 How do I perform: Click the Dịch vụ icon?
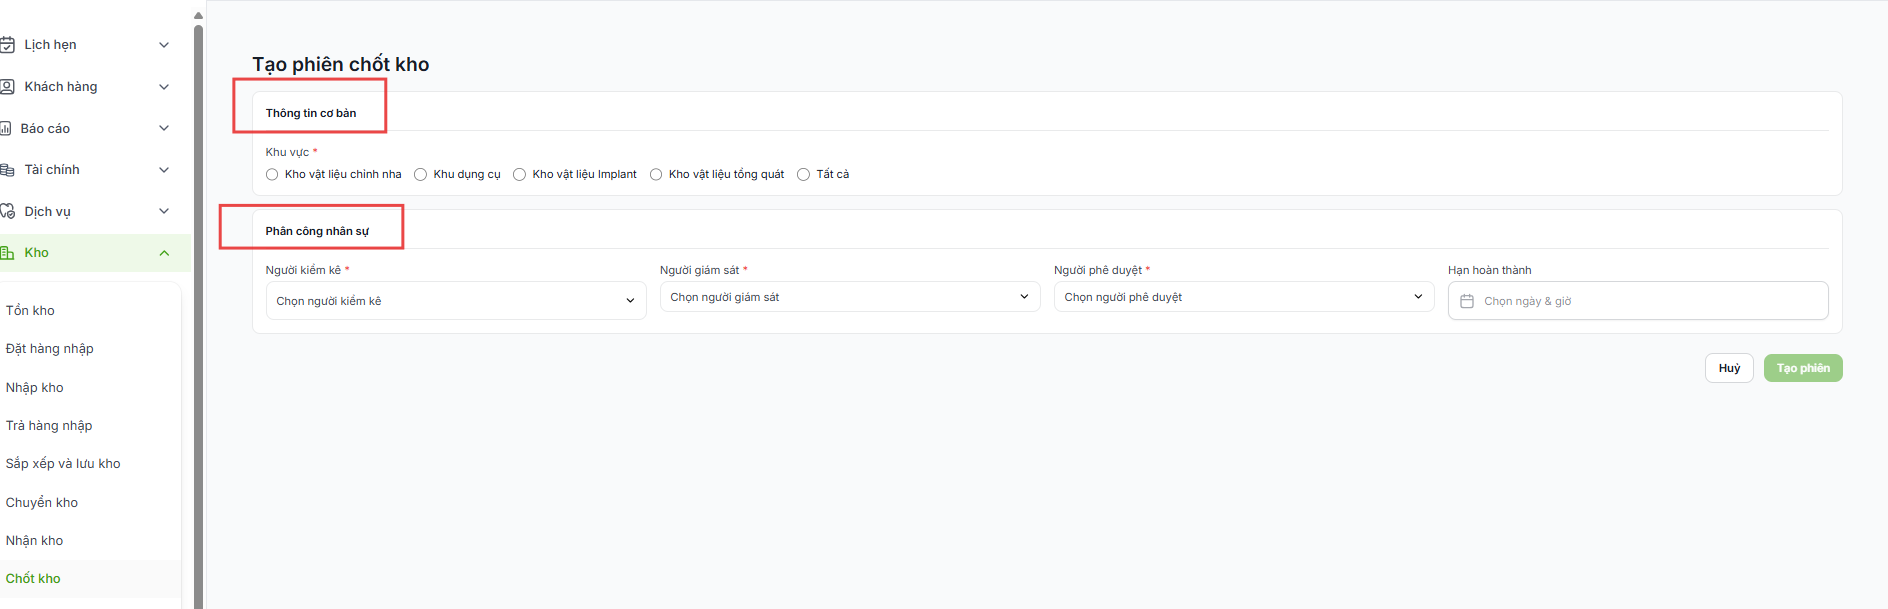pyautogui.click(x=7, y=212)
